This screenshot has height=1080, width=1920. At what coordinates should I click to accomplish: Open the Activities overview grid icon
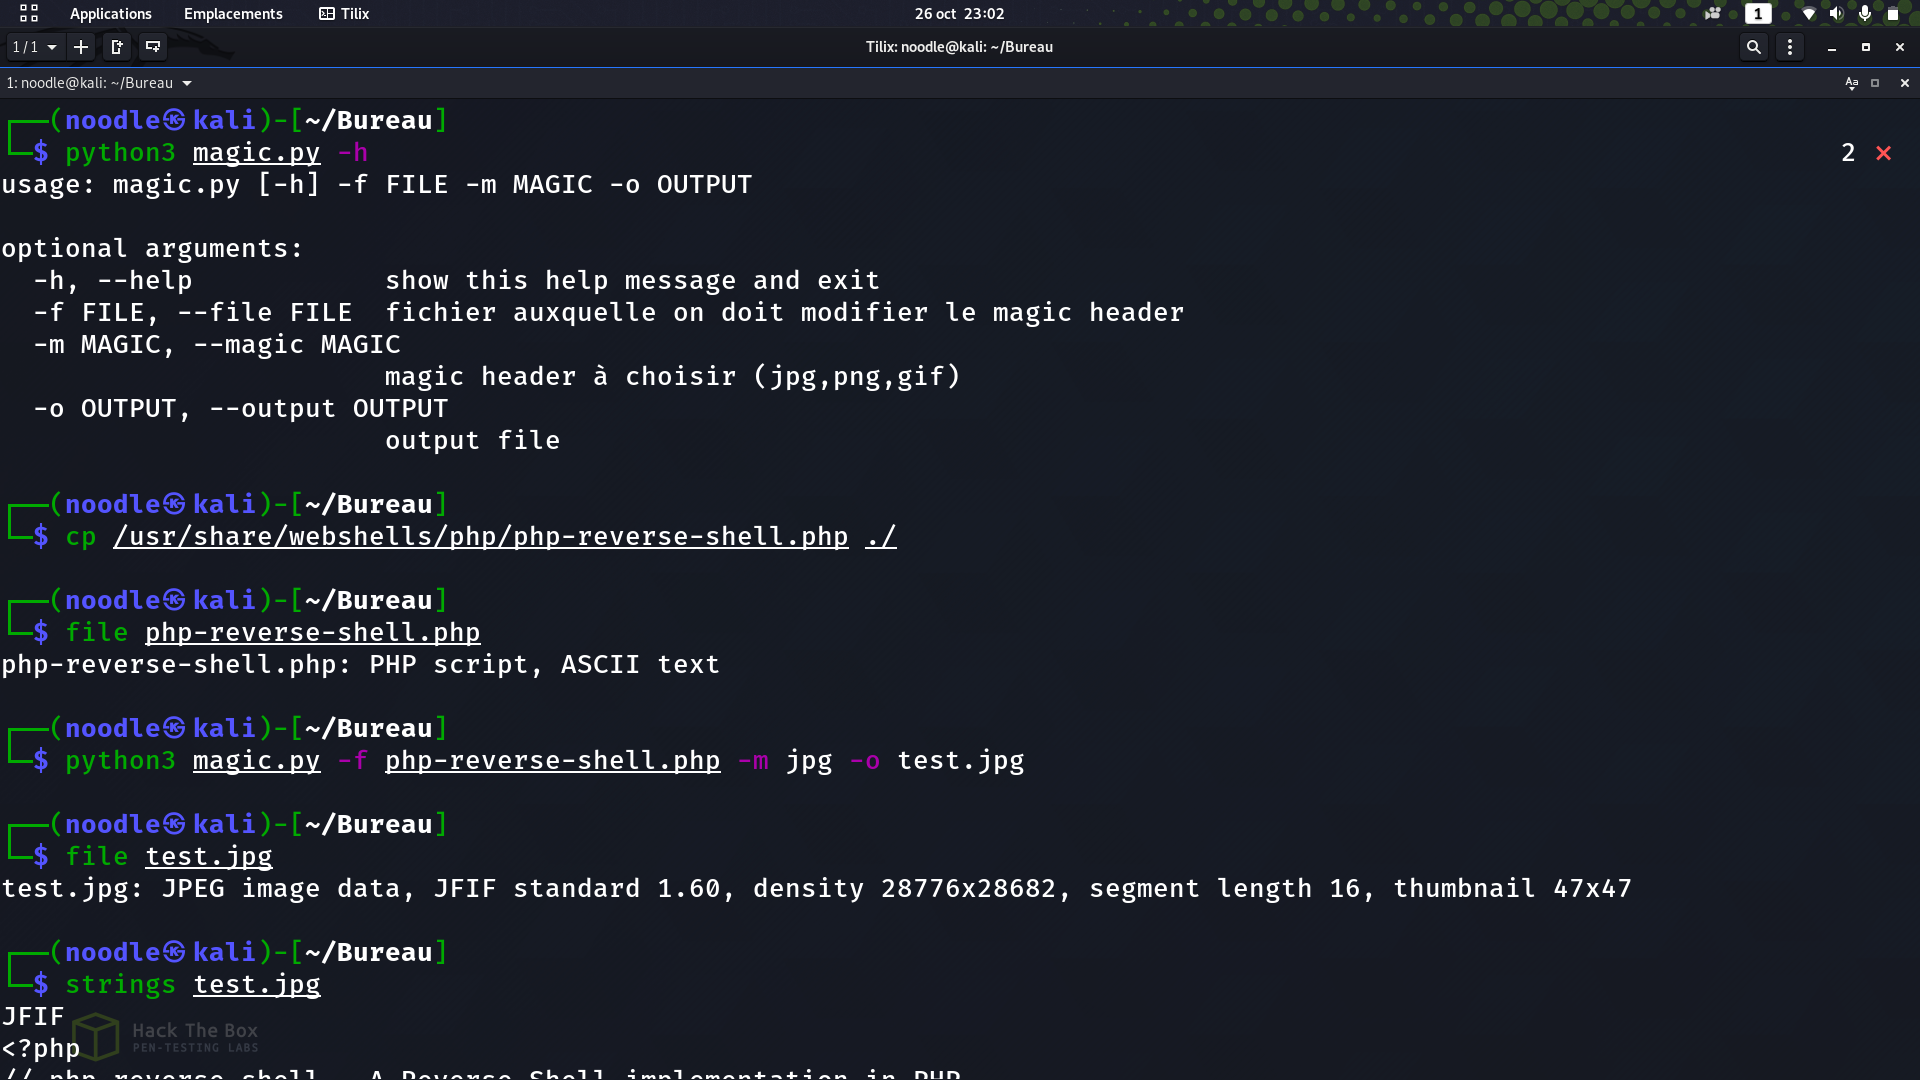(x=28, y=13)
